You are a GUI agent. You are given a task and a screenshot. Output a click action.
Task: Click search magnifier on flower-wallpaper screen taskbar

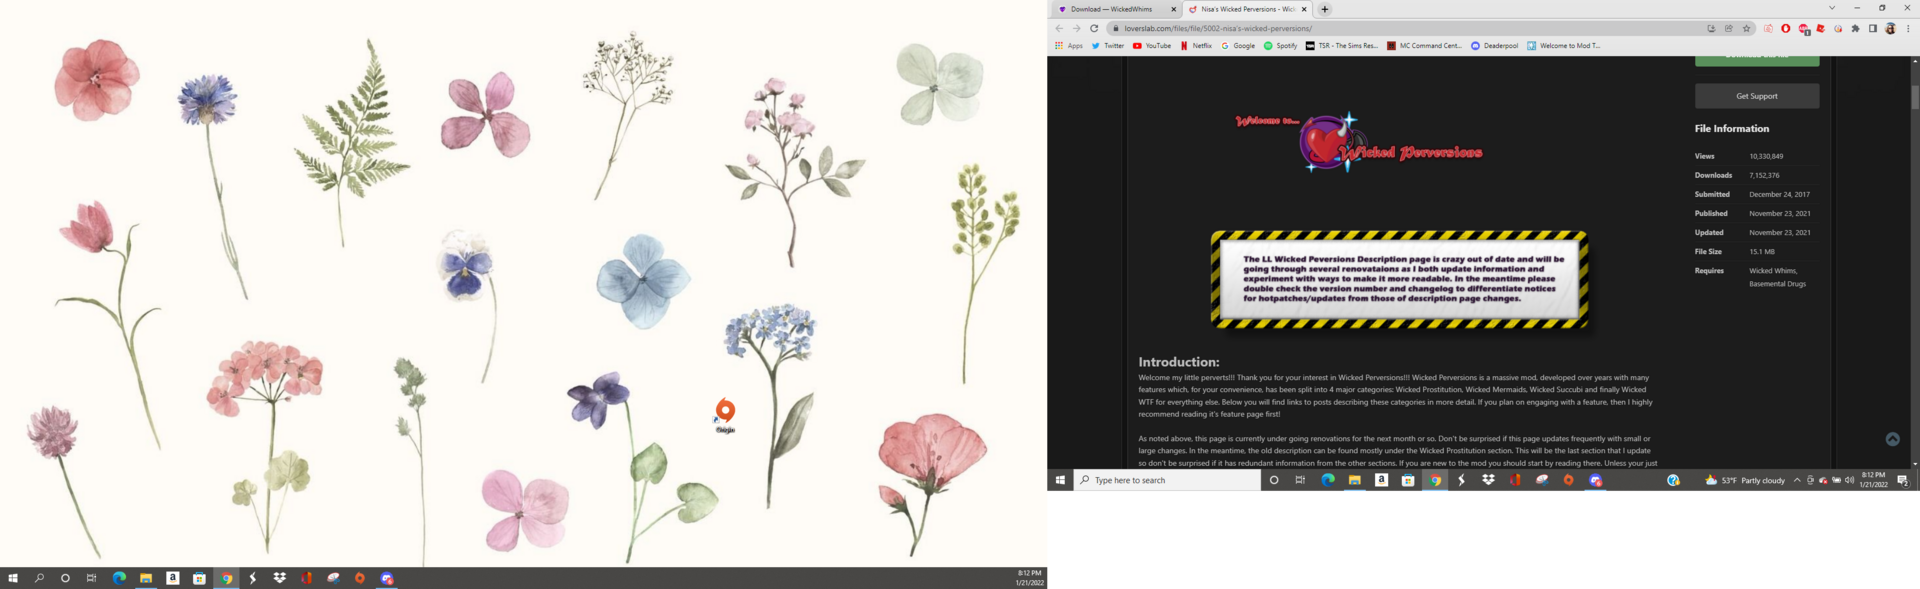39,578
